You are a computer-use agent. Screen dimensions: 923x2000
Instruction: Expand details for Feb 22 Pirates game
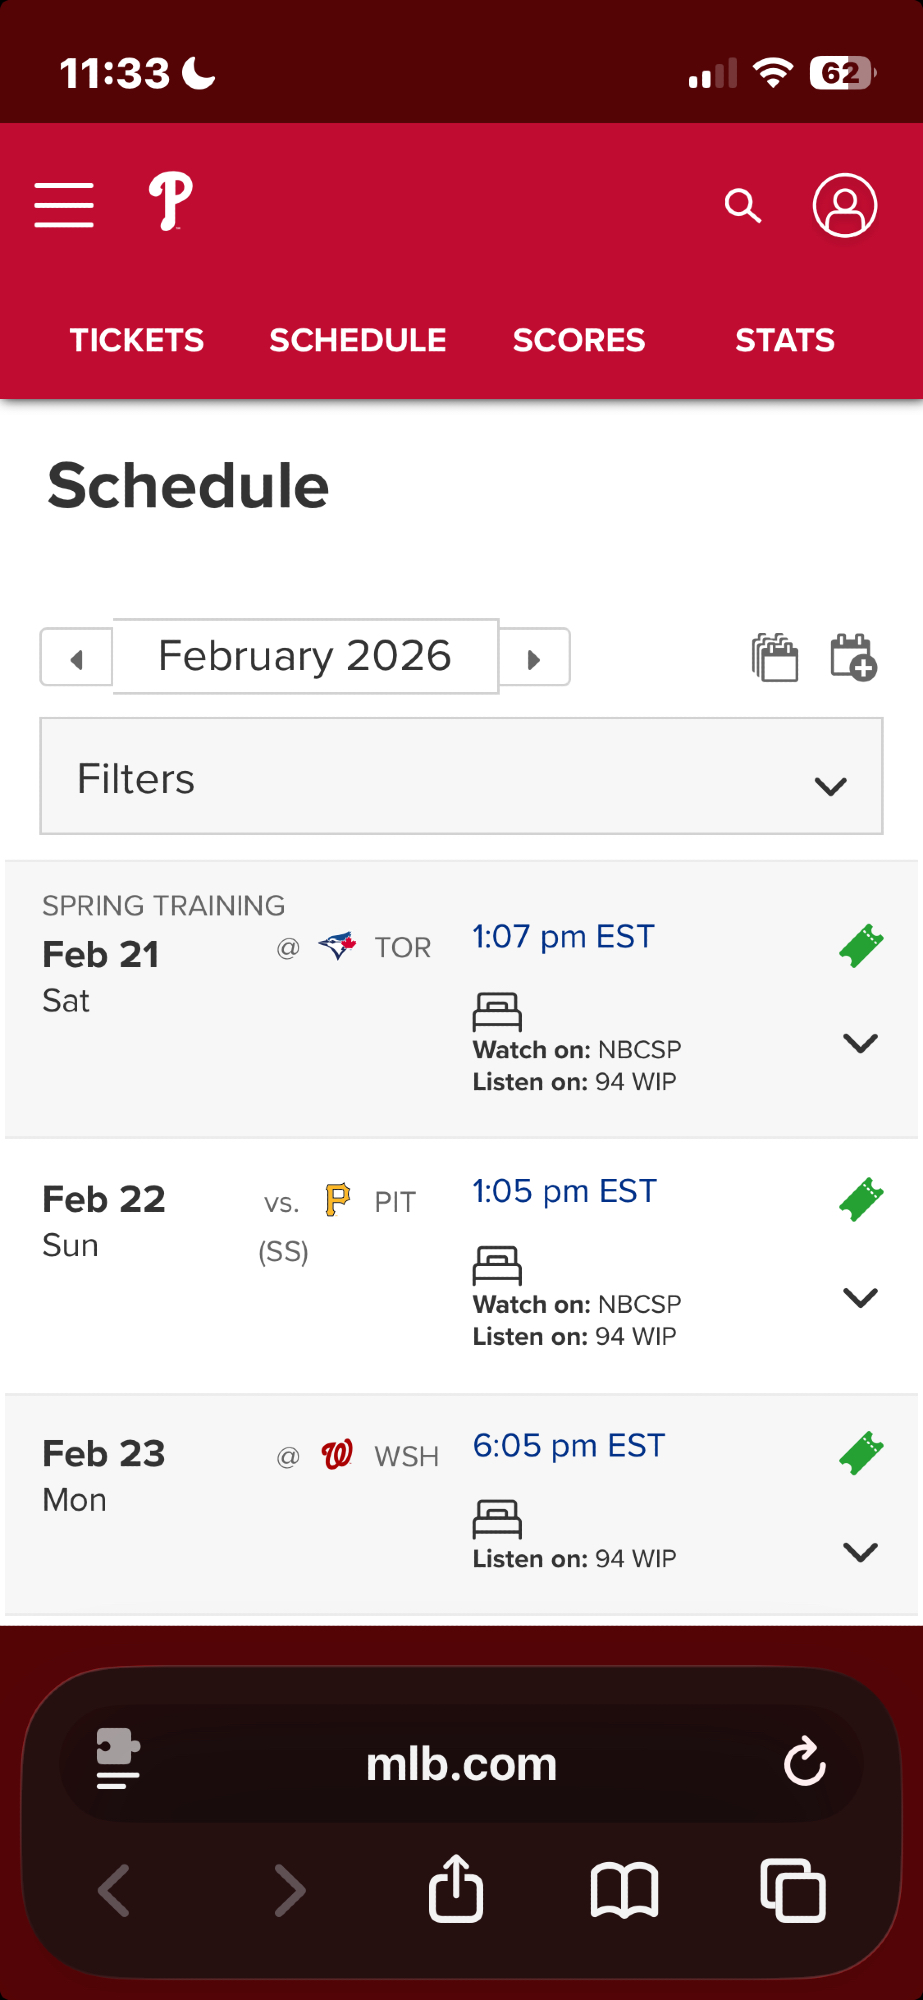pos(860,1298)
